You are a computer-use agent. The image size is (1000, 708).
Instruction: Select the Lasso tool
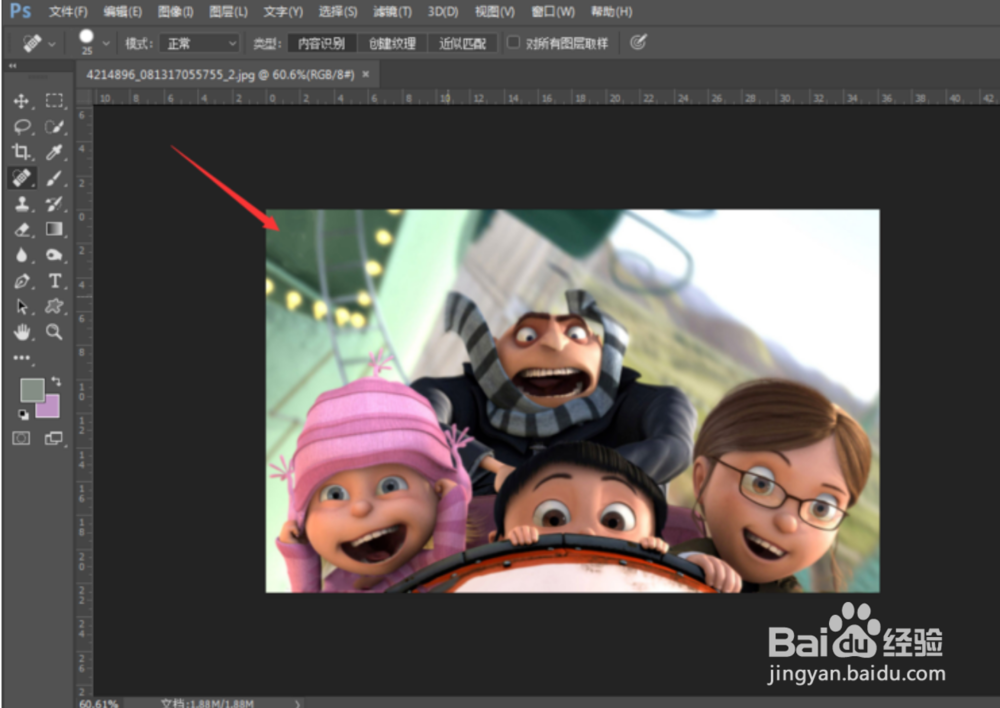click(22, 126)
